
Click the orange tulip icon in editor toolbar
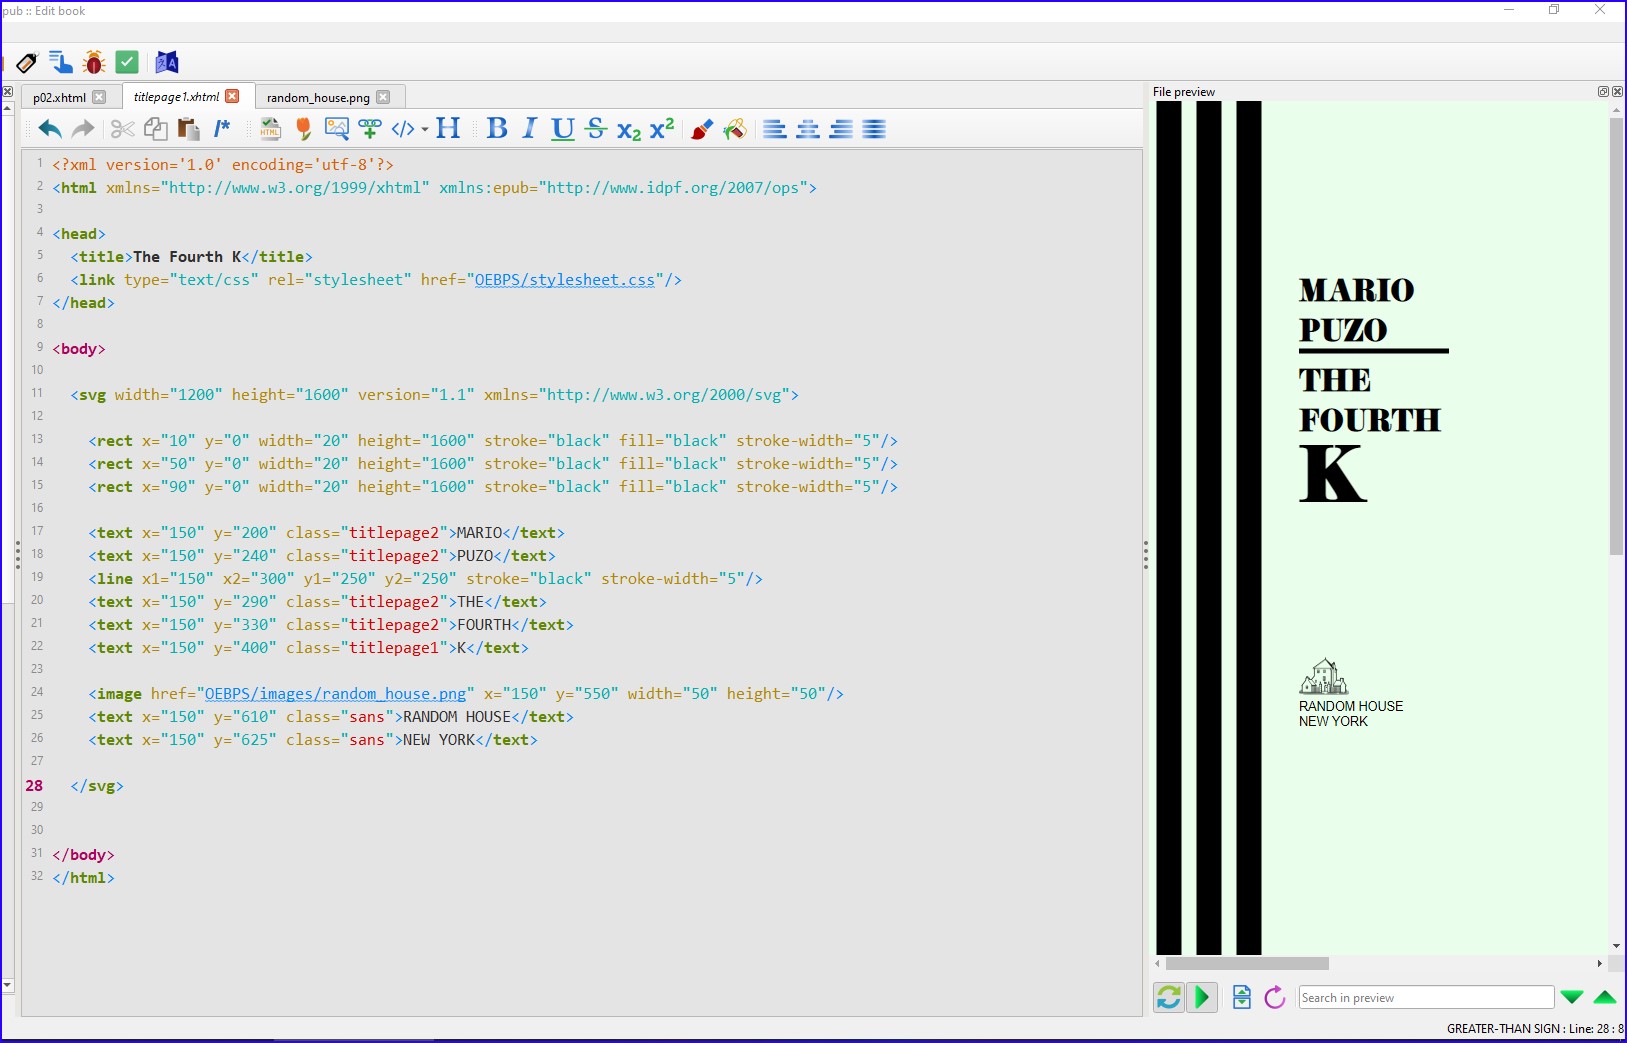tap(304, 129)
